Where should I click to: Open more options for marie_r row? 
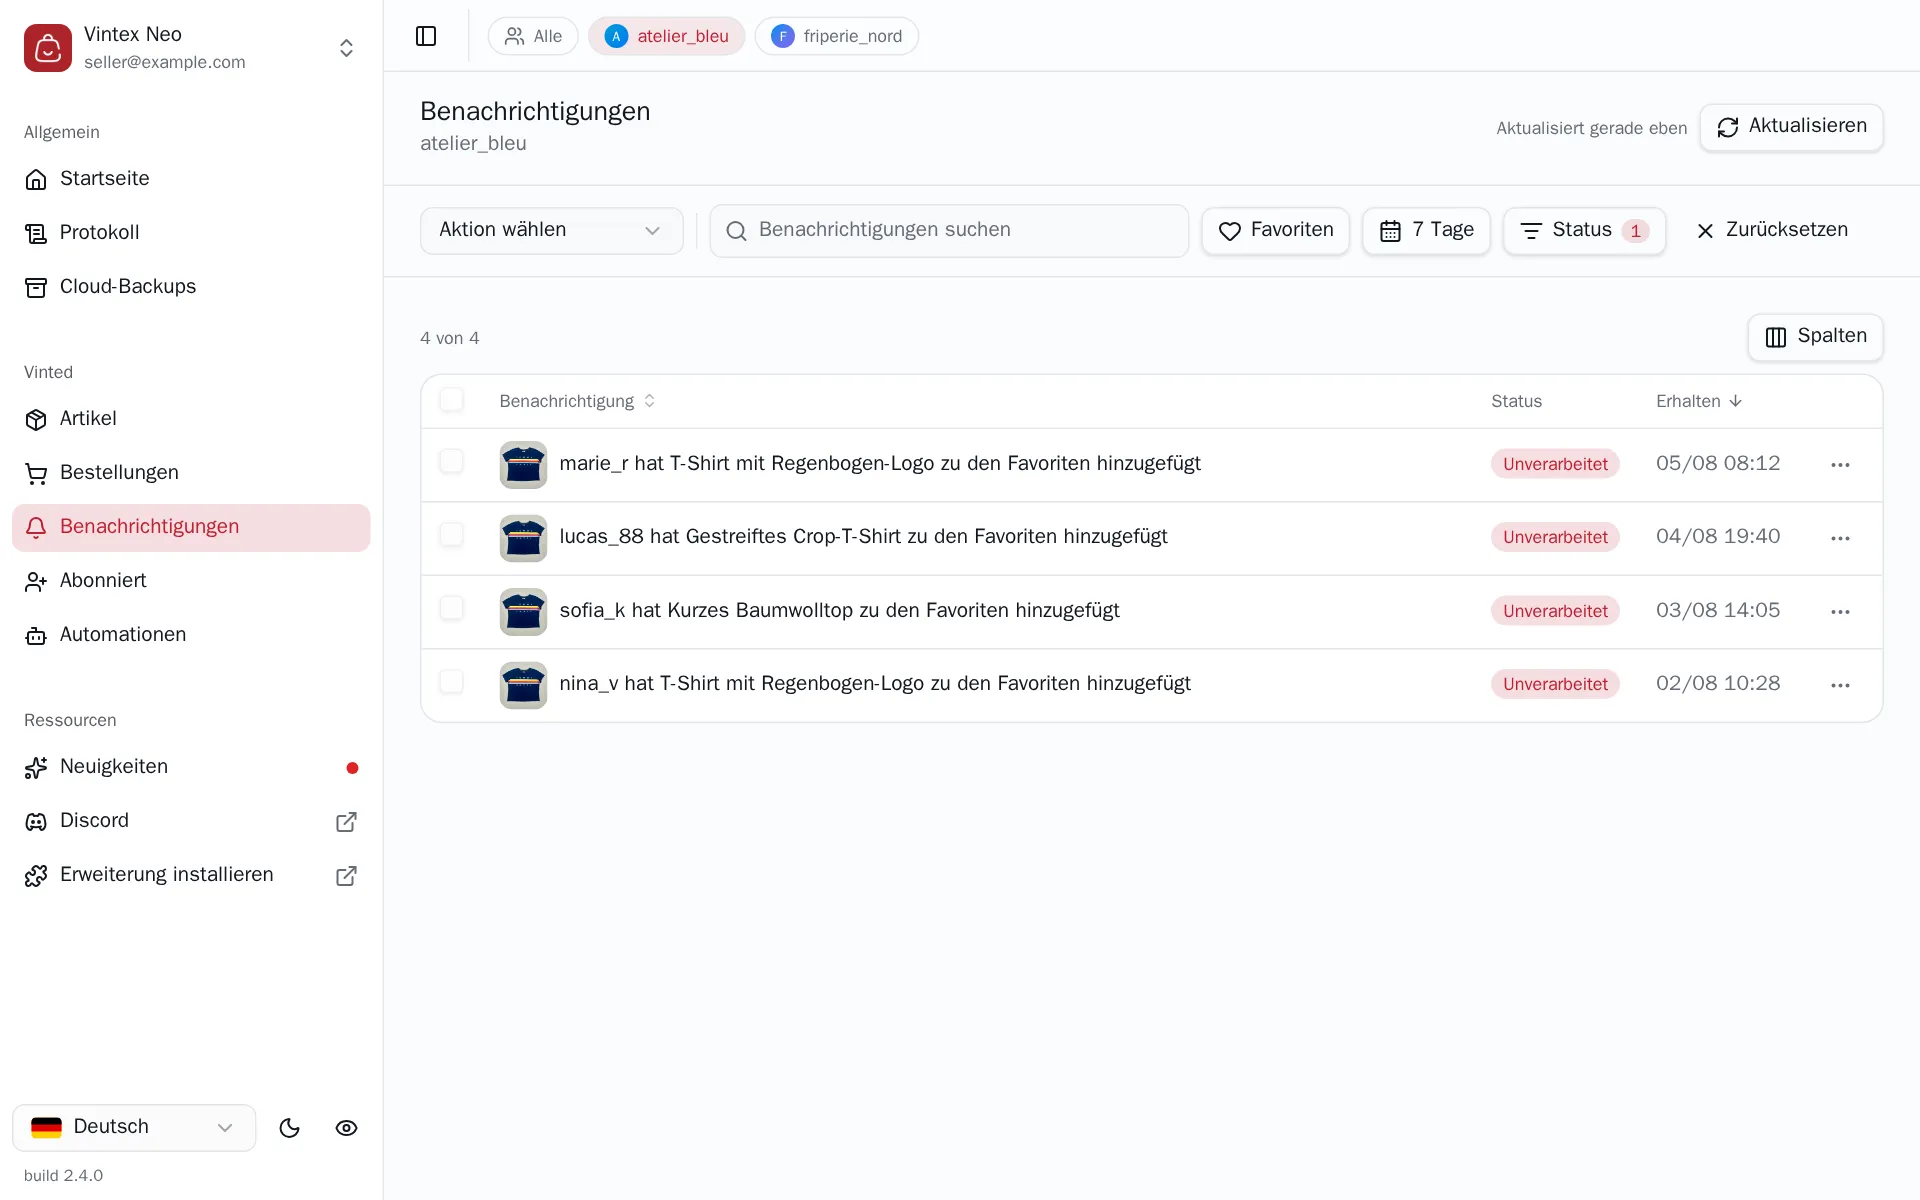pyautogui.click(x=1840, y=464)
